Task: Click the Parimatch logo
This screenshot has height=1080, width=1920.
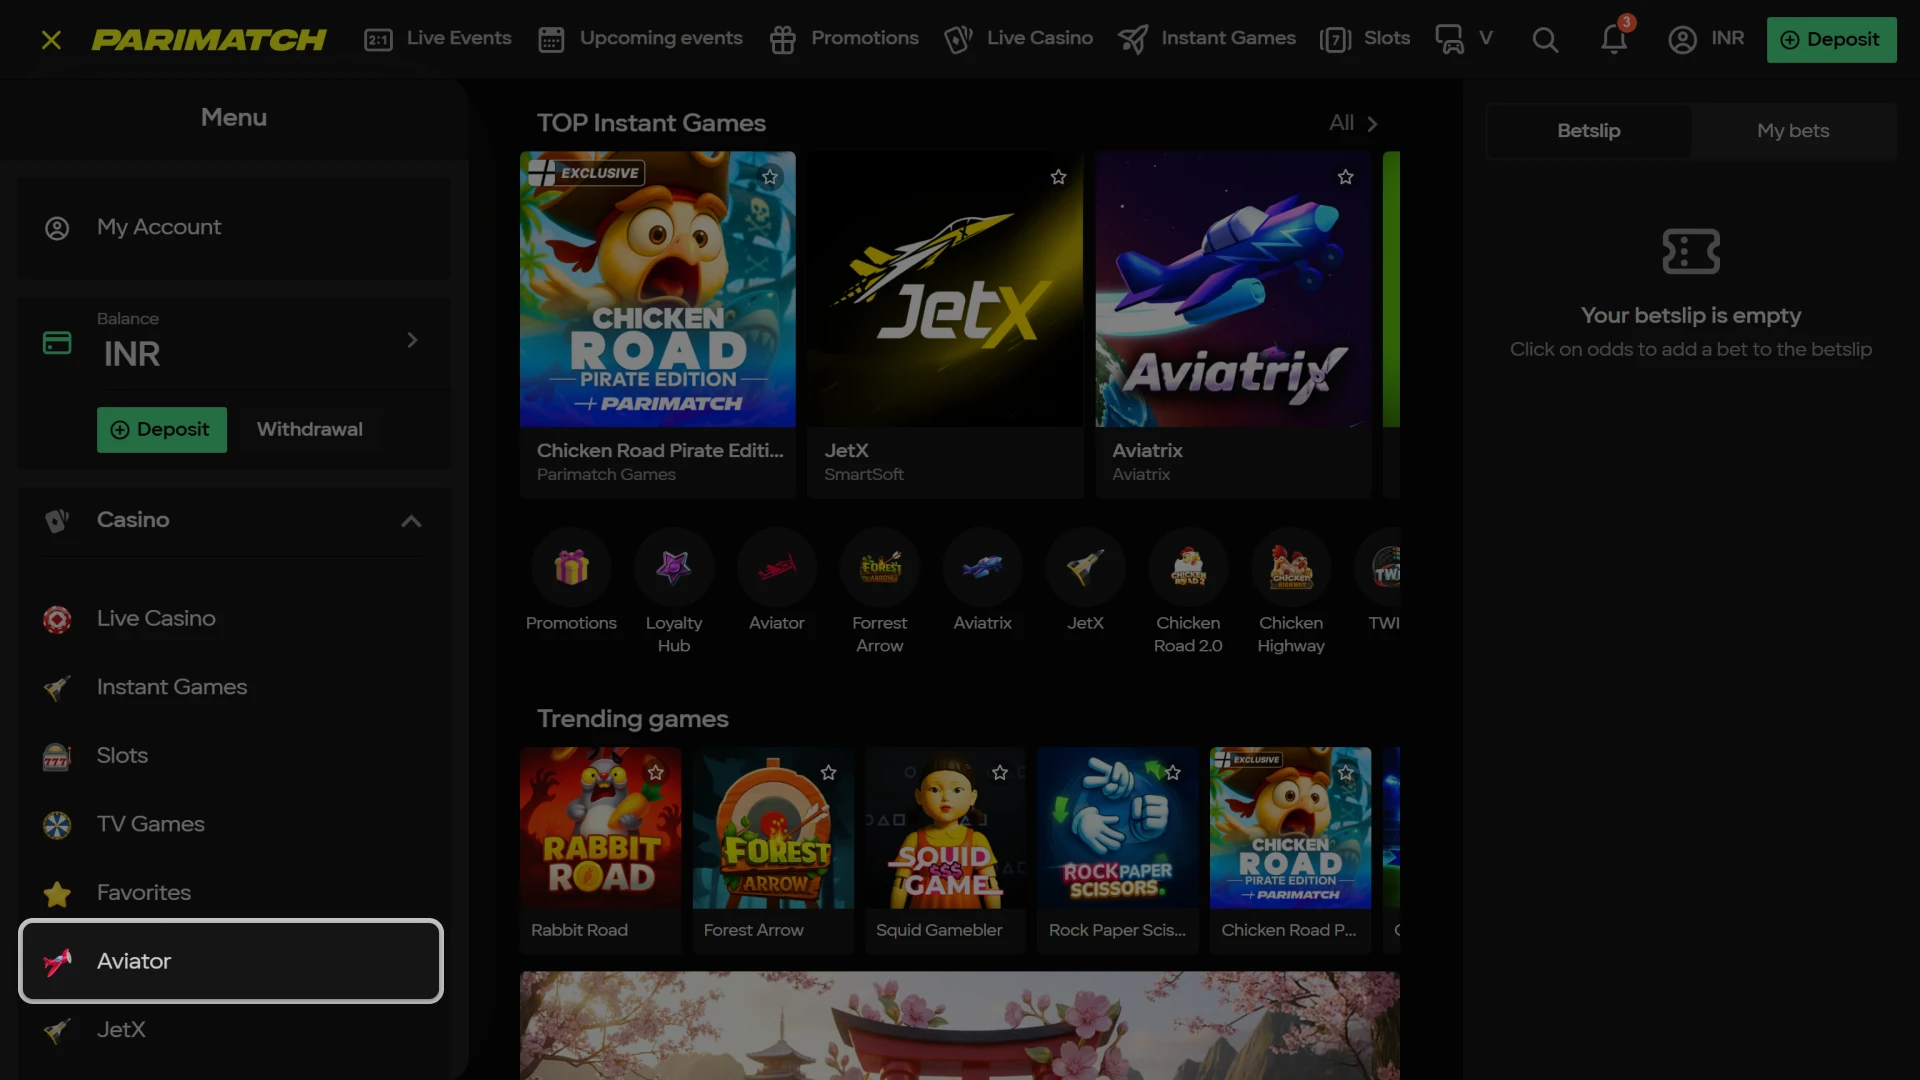Action: coord(209,40)
